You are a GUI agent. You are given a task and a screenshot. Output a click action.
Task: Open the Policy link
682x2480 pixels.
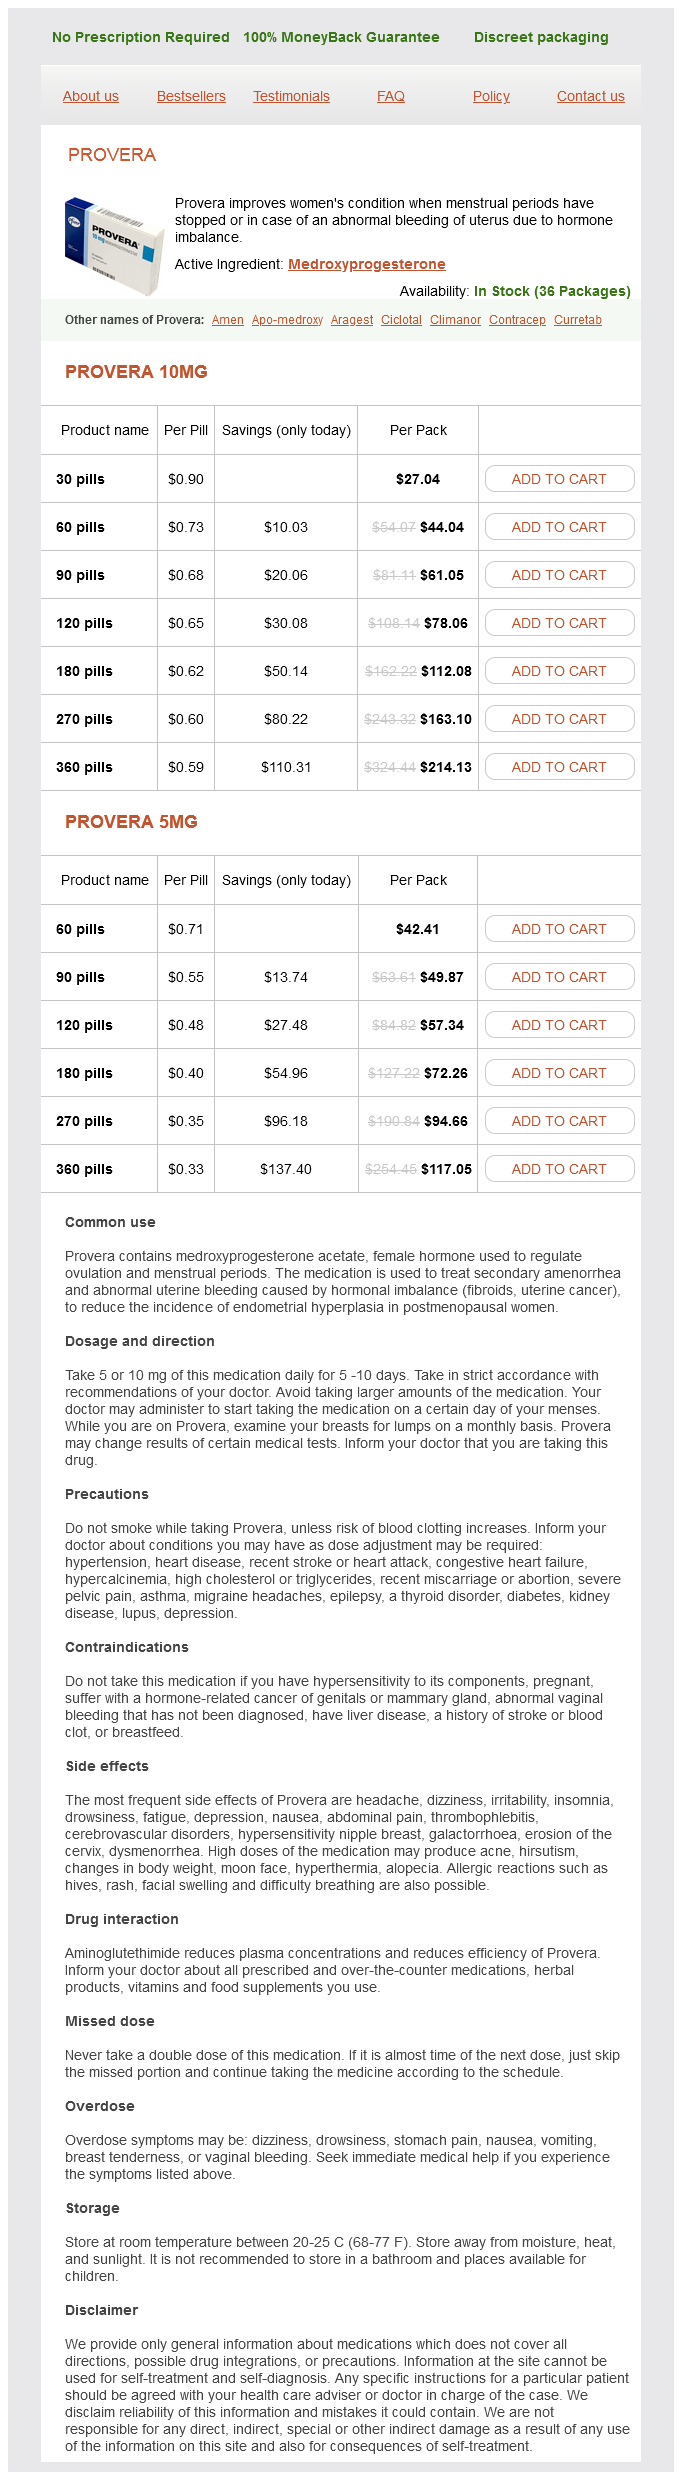pos(491,96)
